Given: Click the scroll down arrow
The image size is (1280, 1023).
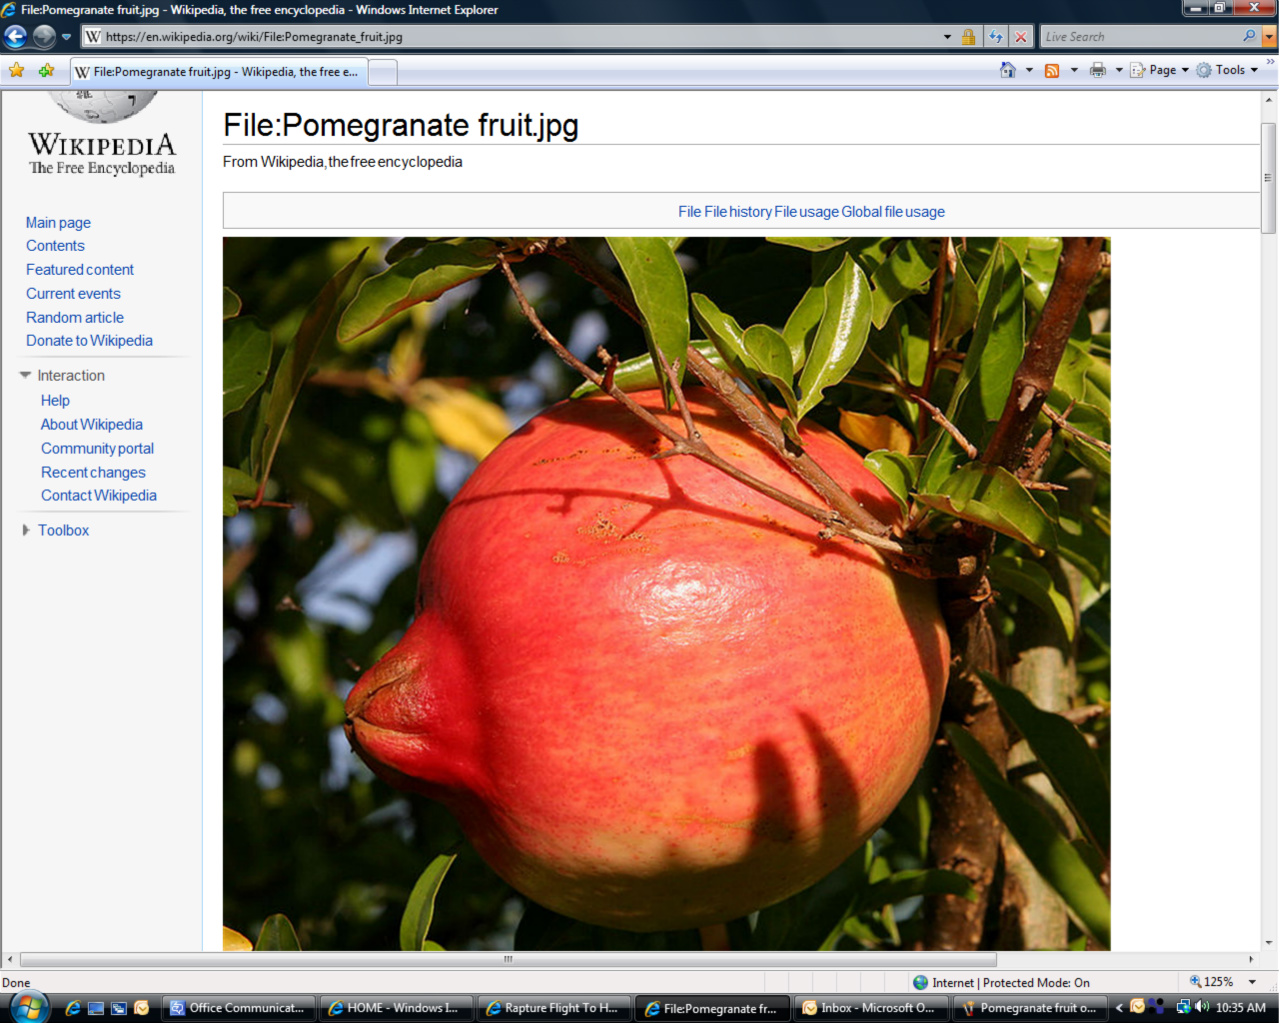Looking at the screenshot, I should 1269,942.
